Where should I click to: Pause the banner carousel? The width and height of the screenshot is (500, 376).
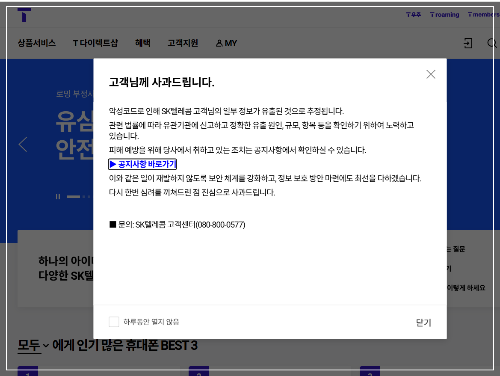tap(58, 197)
